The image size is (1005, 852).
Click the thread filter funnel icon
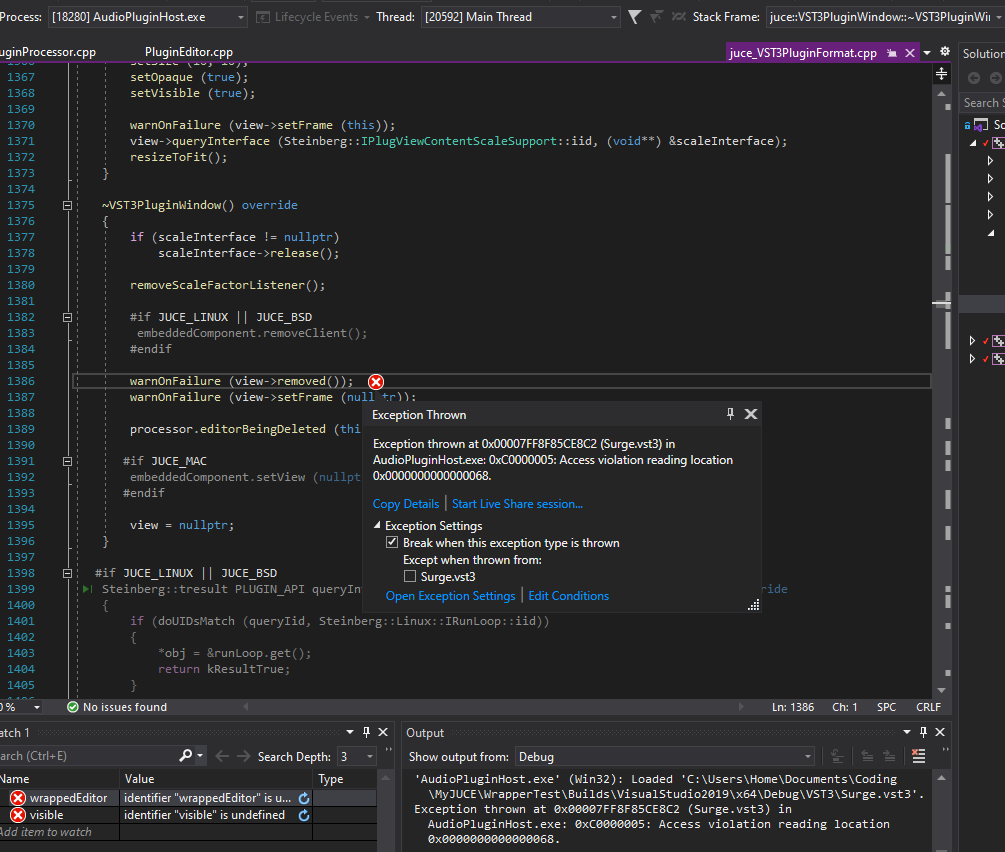coord(634,17)
